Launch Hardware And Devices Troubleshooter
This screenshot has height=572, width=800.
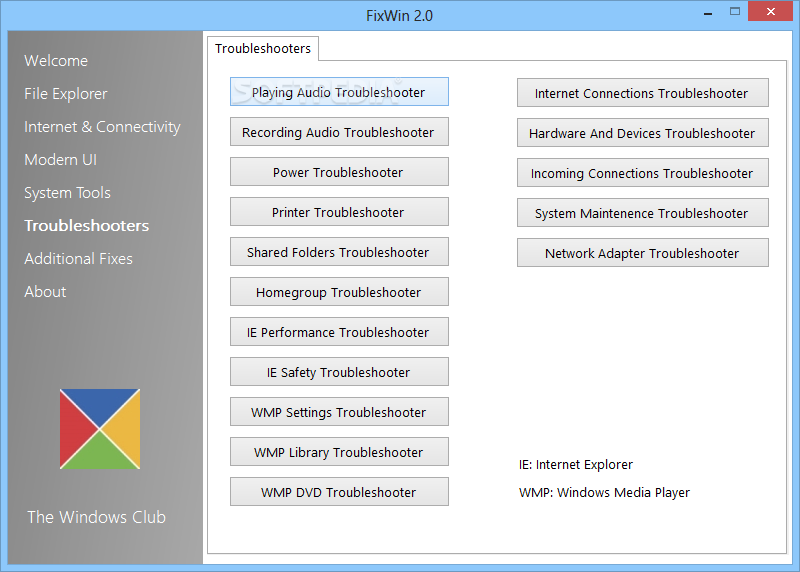(643, 133)
